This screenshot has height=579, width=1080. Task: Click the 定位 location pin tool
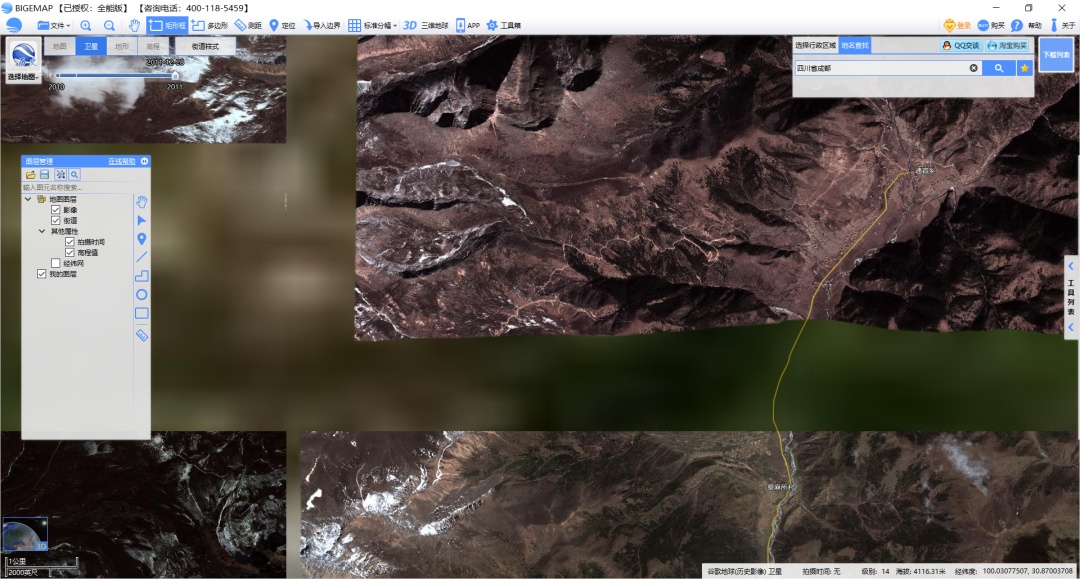[x=282, y=25]
